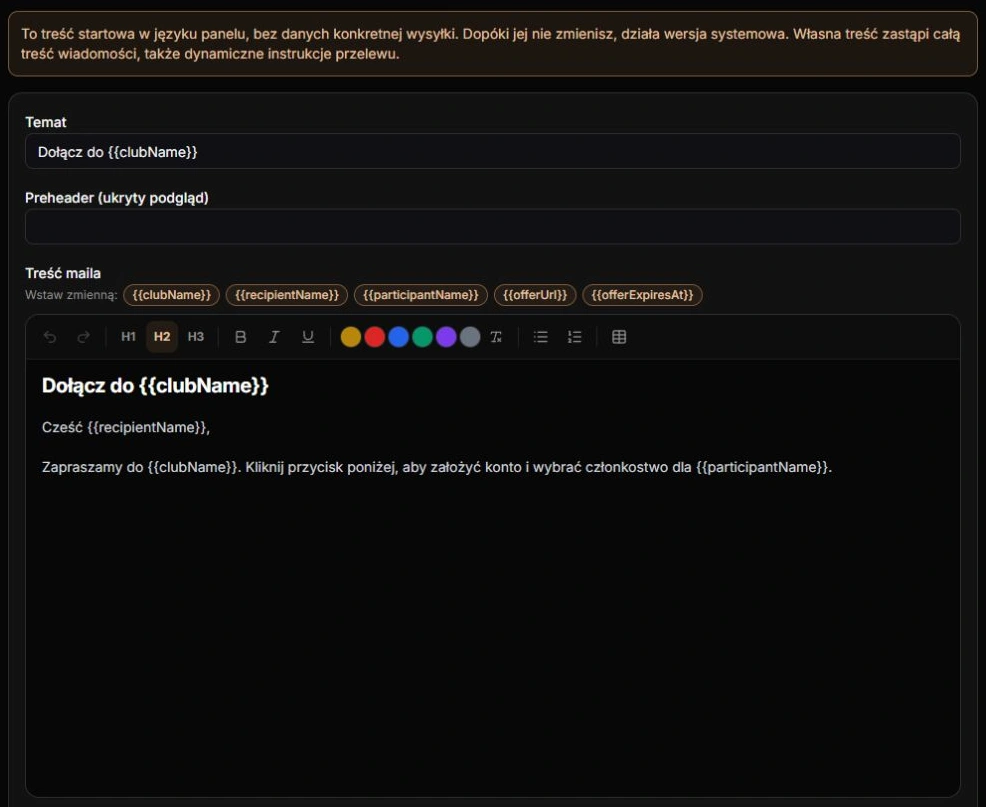This screenshot has width=986, height=807.
Task: Insert a bulleted list
Action: point(541,337)
